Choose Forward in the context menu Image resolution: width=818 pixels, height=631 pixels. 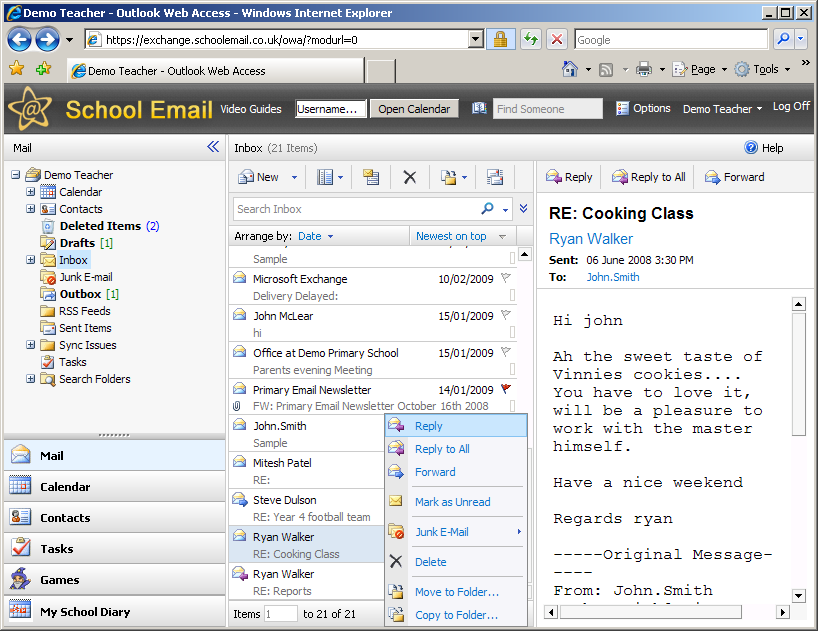[x=456, y=471]
